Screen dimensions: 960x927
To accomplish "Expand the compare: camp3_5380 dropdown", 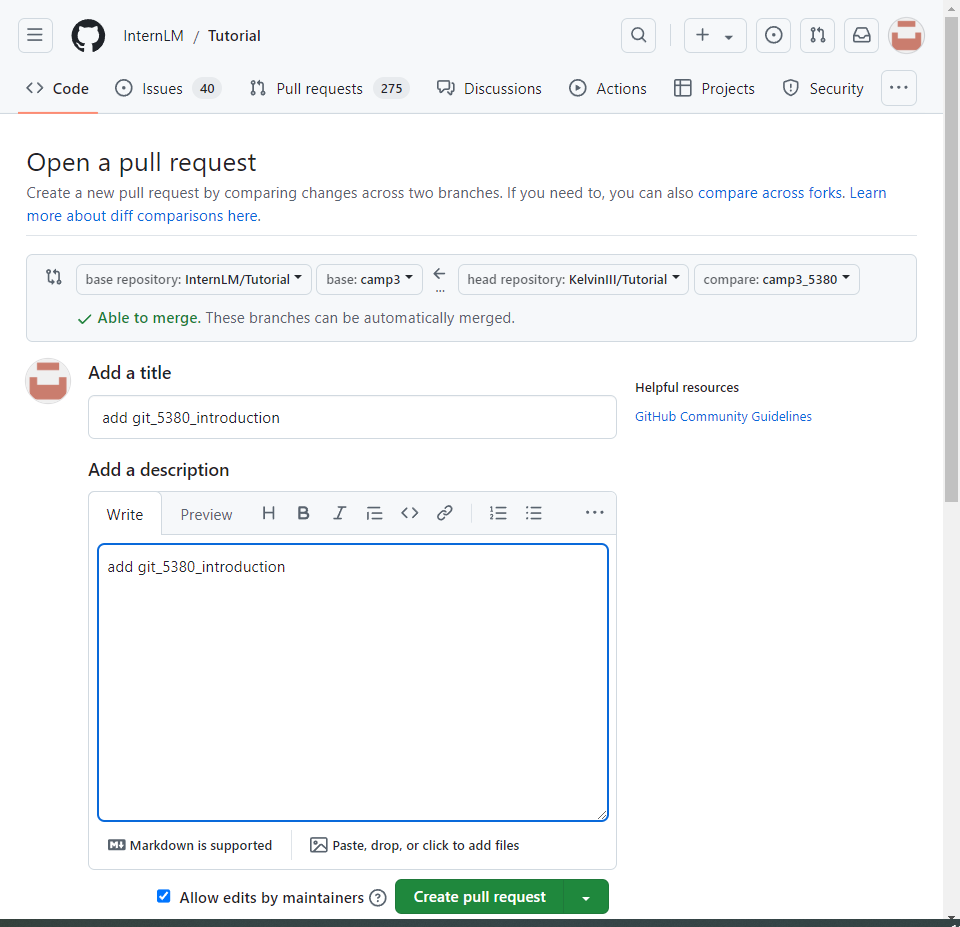I will tap(776, 279).
